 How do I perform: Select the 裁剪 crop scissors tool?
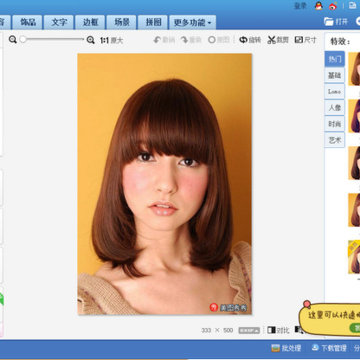tap(278, 40)
